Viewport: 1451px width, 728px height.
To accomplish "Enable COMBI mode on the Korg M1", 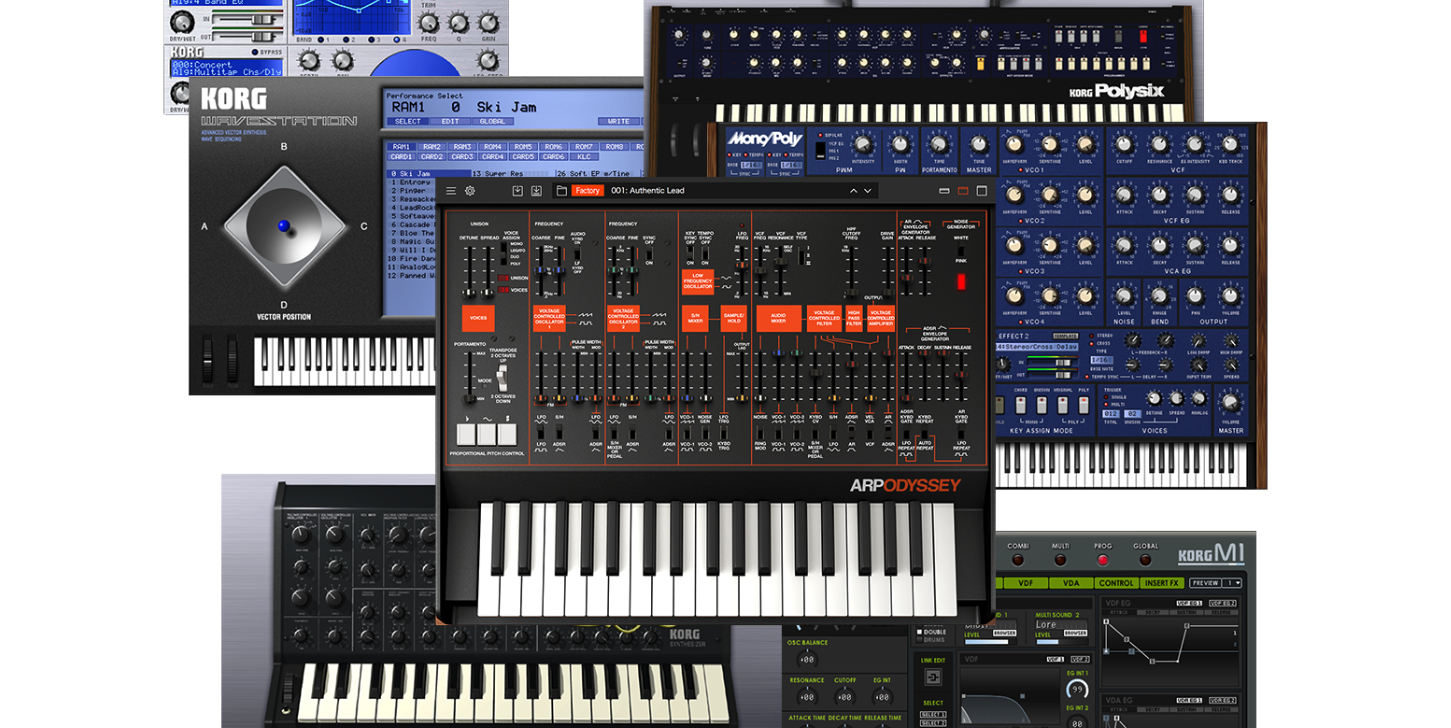I will click(1019, 560).
